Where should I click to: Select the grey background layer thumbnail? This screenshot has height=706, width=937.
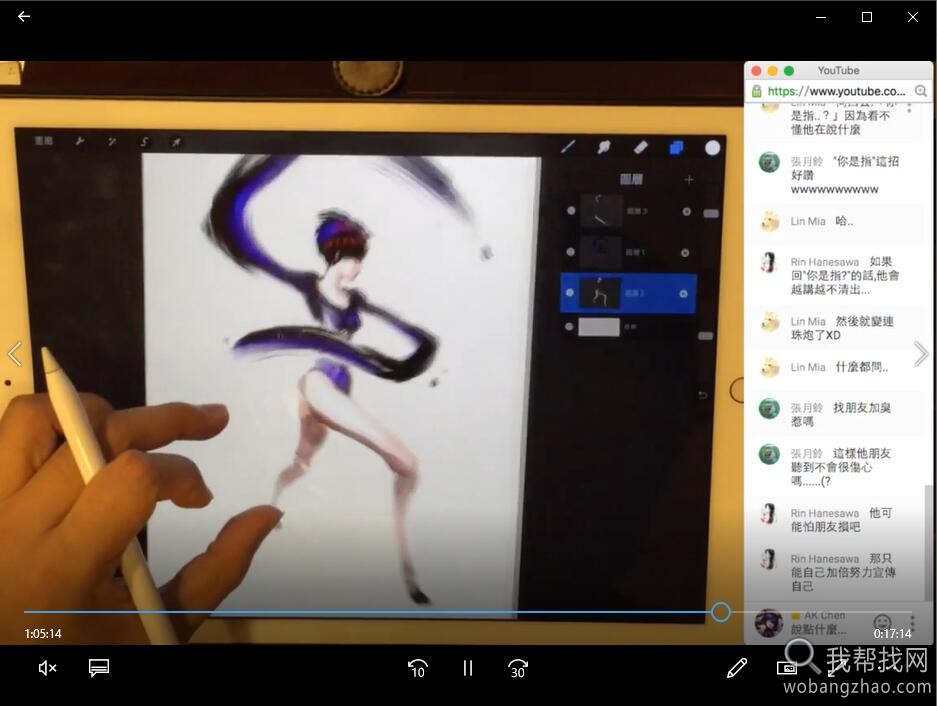pyautogui.click(x=599, y=326)
